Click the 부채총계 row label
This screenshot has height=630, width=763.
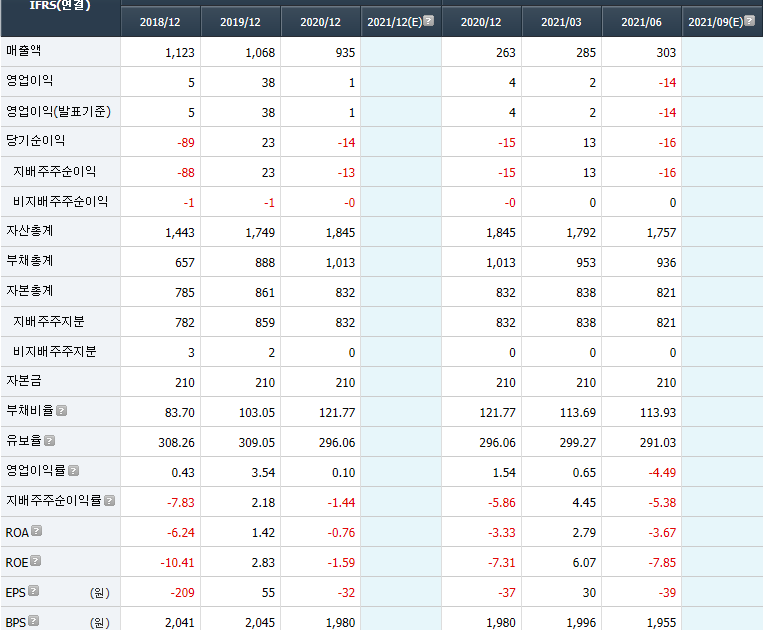pyautogui.click(x=29, y=261)
